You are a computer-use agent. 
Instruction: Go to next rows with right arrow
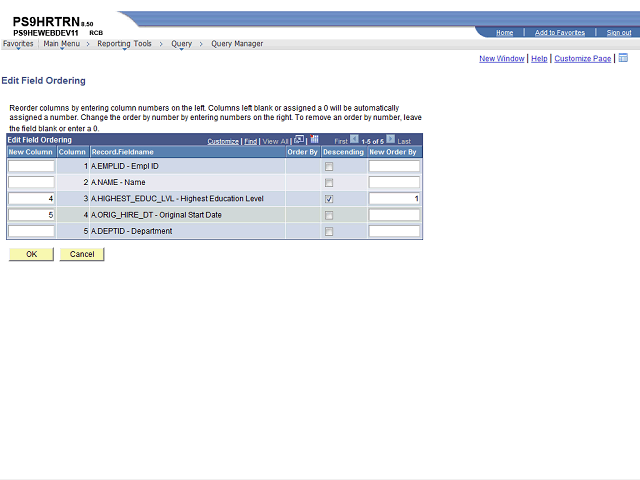(391, 140)
